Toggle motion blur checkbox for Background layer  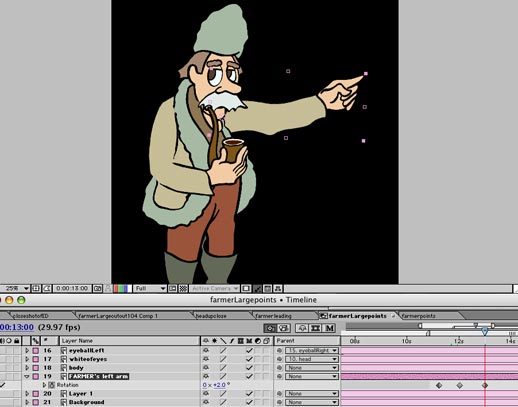[x=249, y=402]
